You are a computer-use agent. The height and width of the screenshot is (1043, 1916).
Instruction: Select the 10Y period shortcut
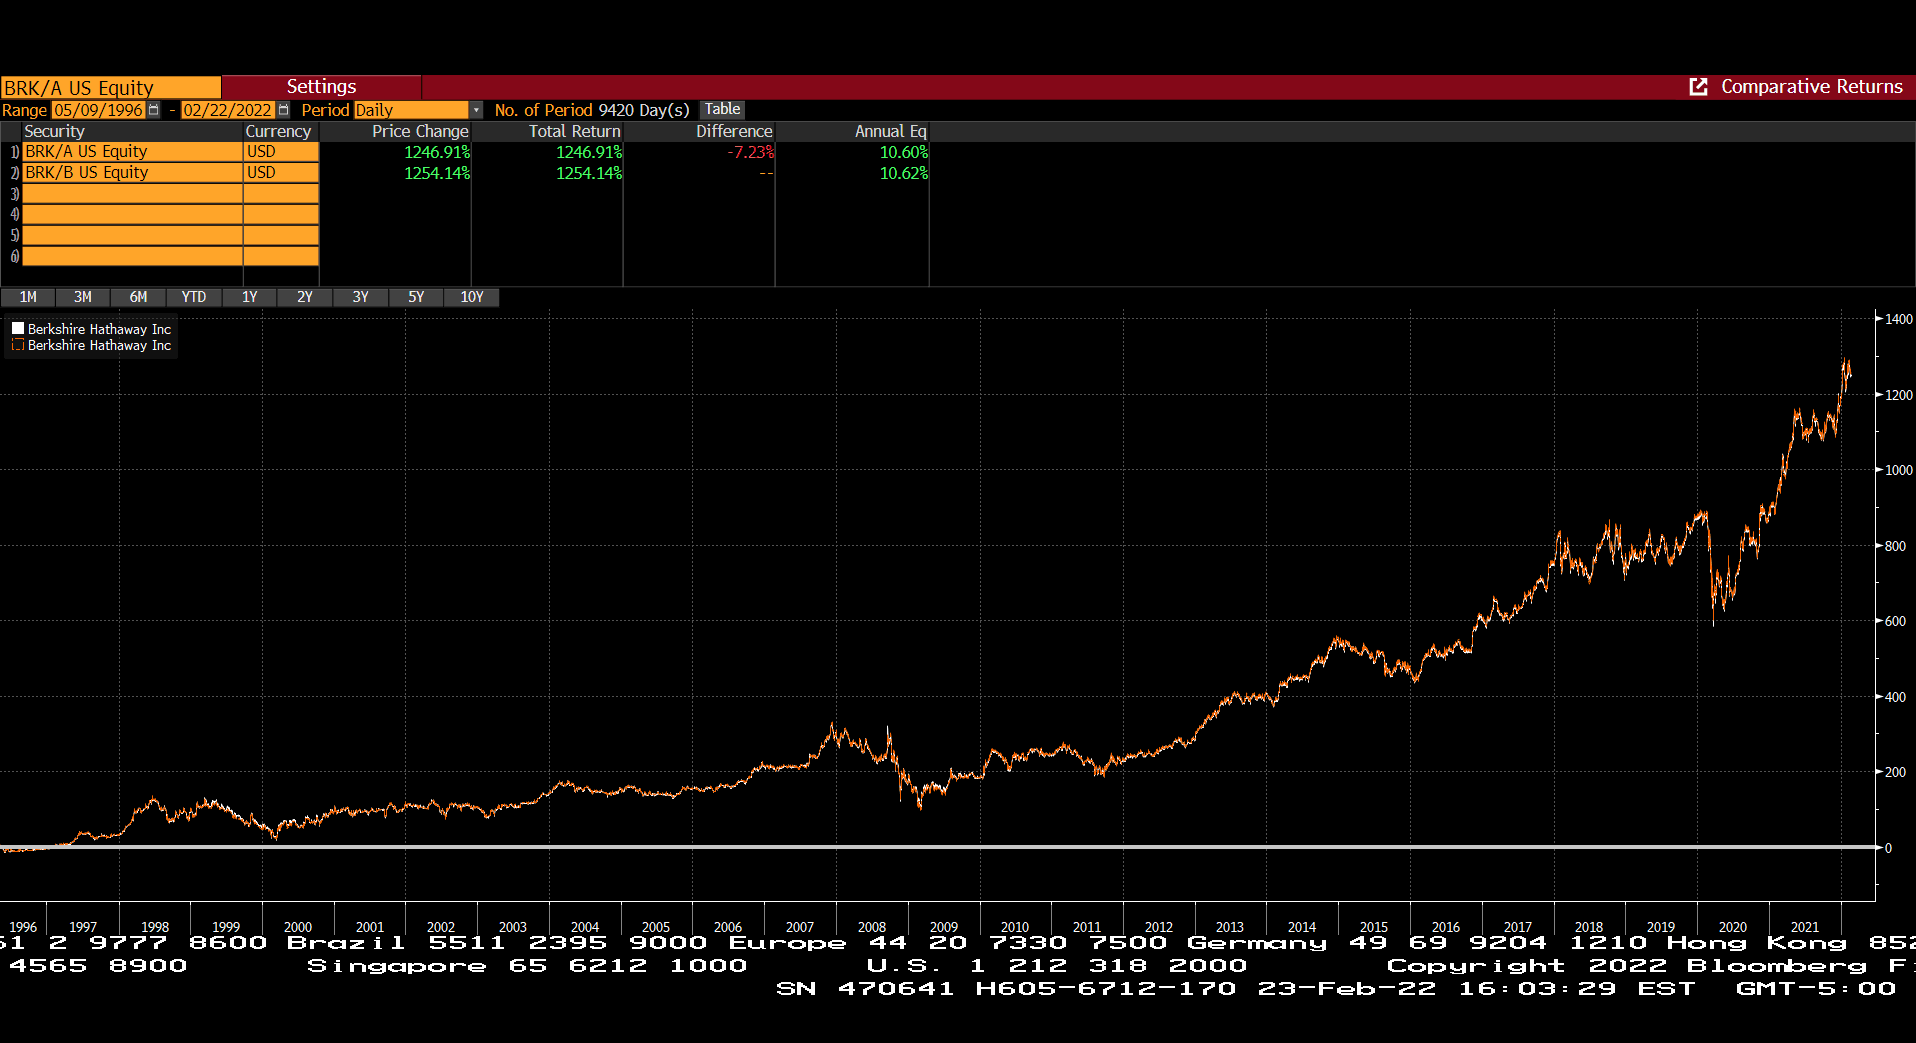471,297
